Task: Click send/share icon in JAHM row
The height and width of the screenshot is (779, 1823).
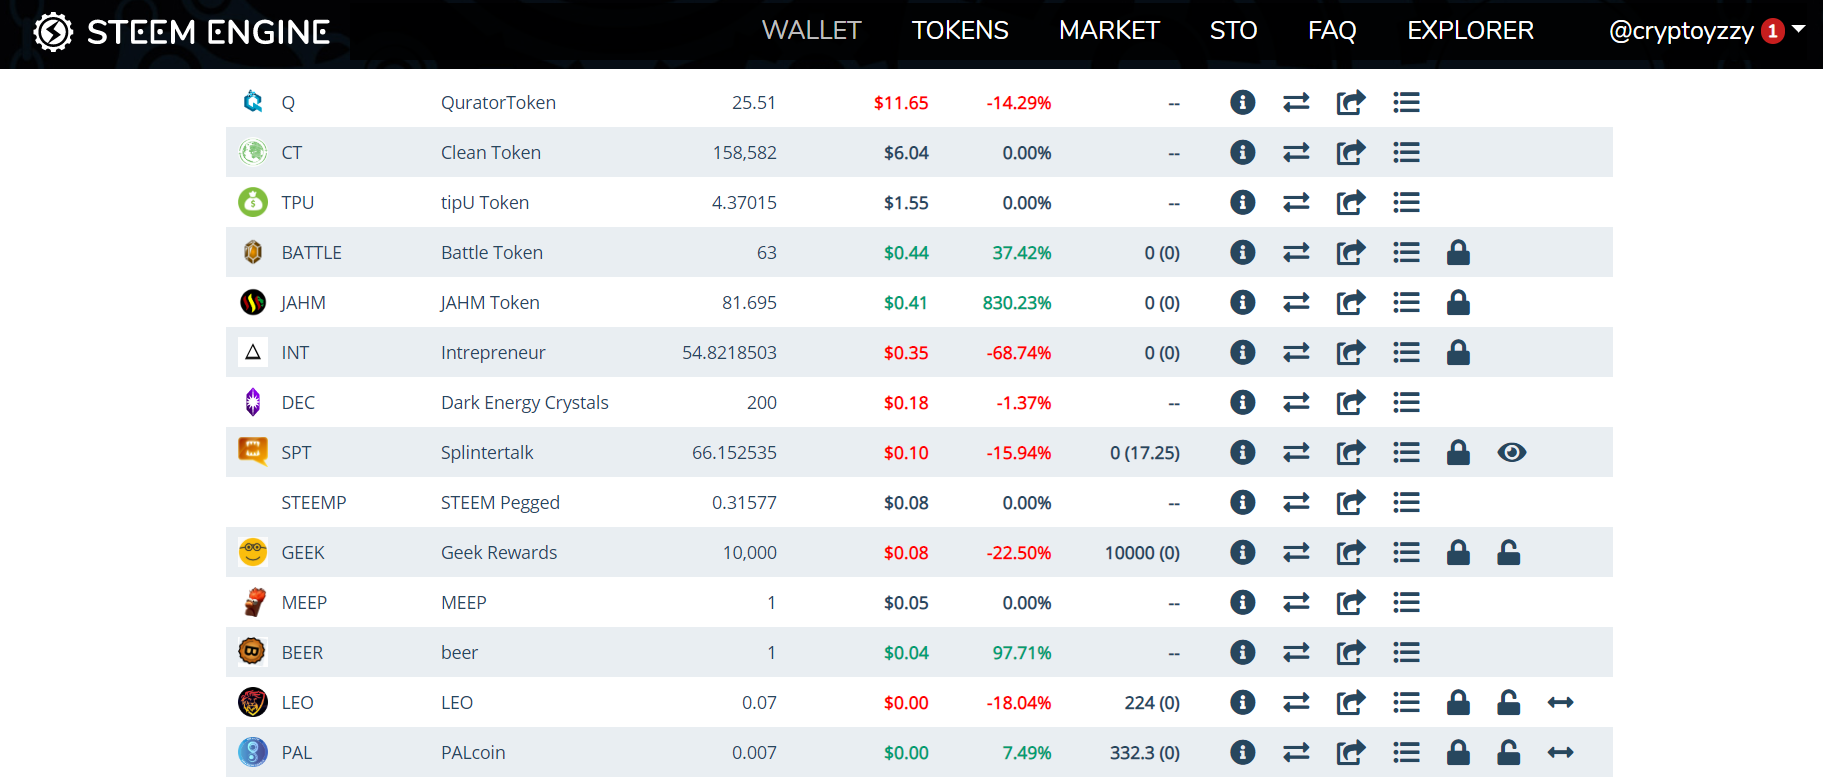Action: [1350, 302]
